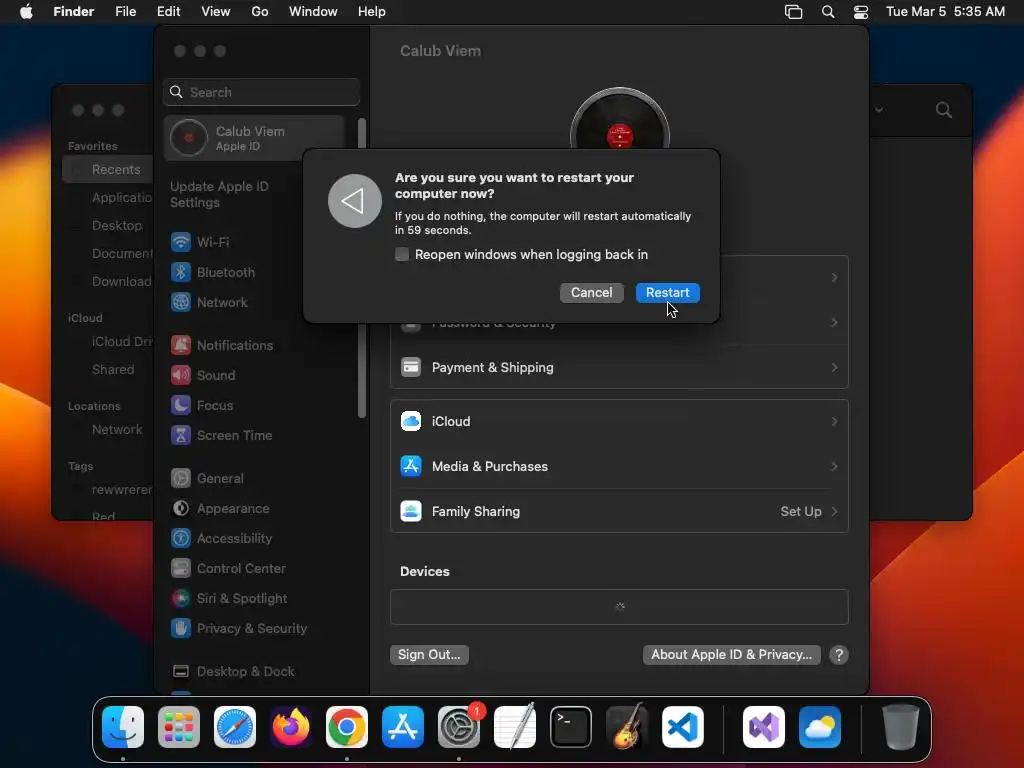
Task: Open System Settings Dock icon
Action: tap(459, 727)
